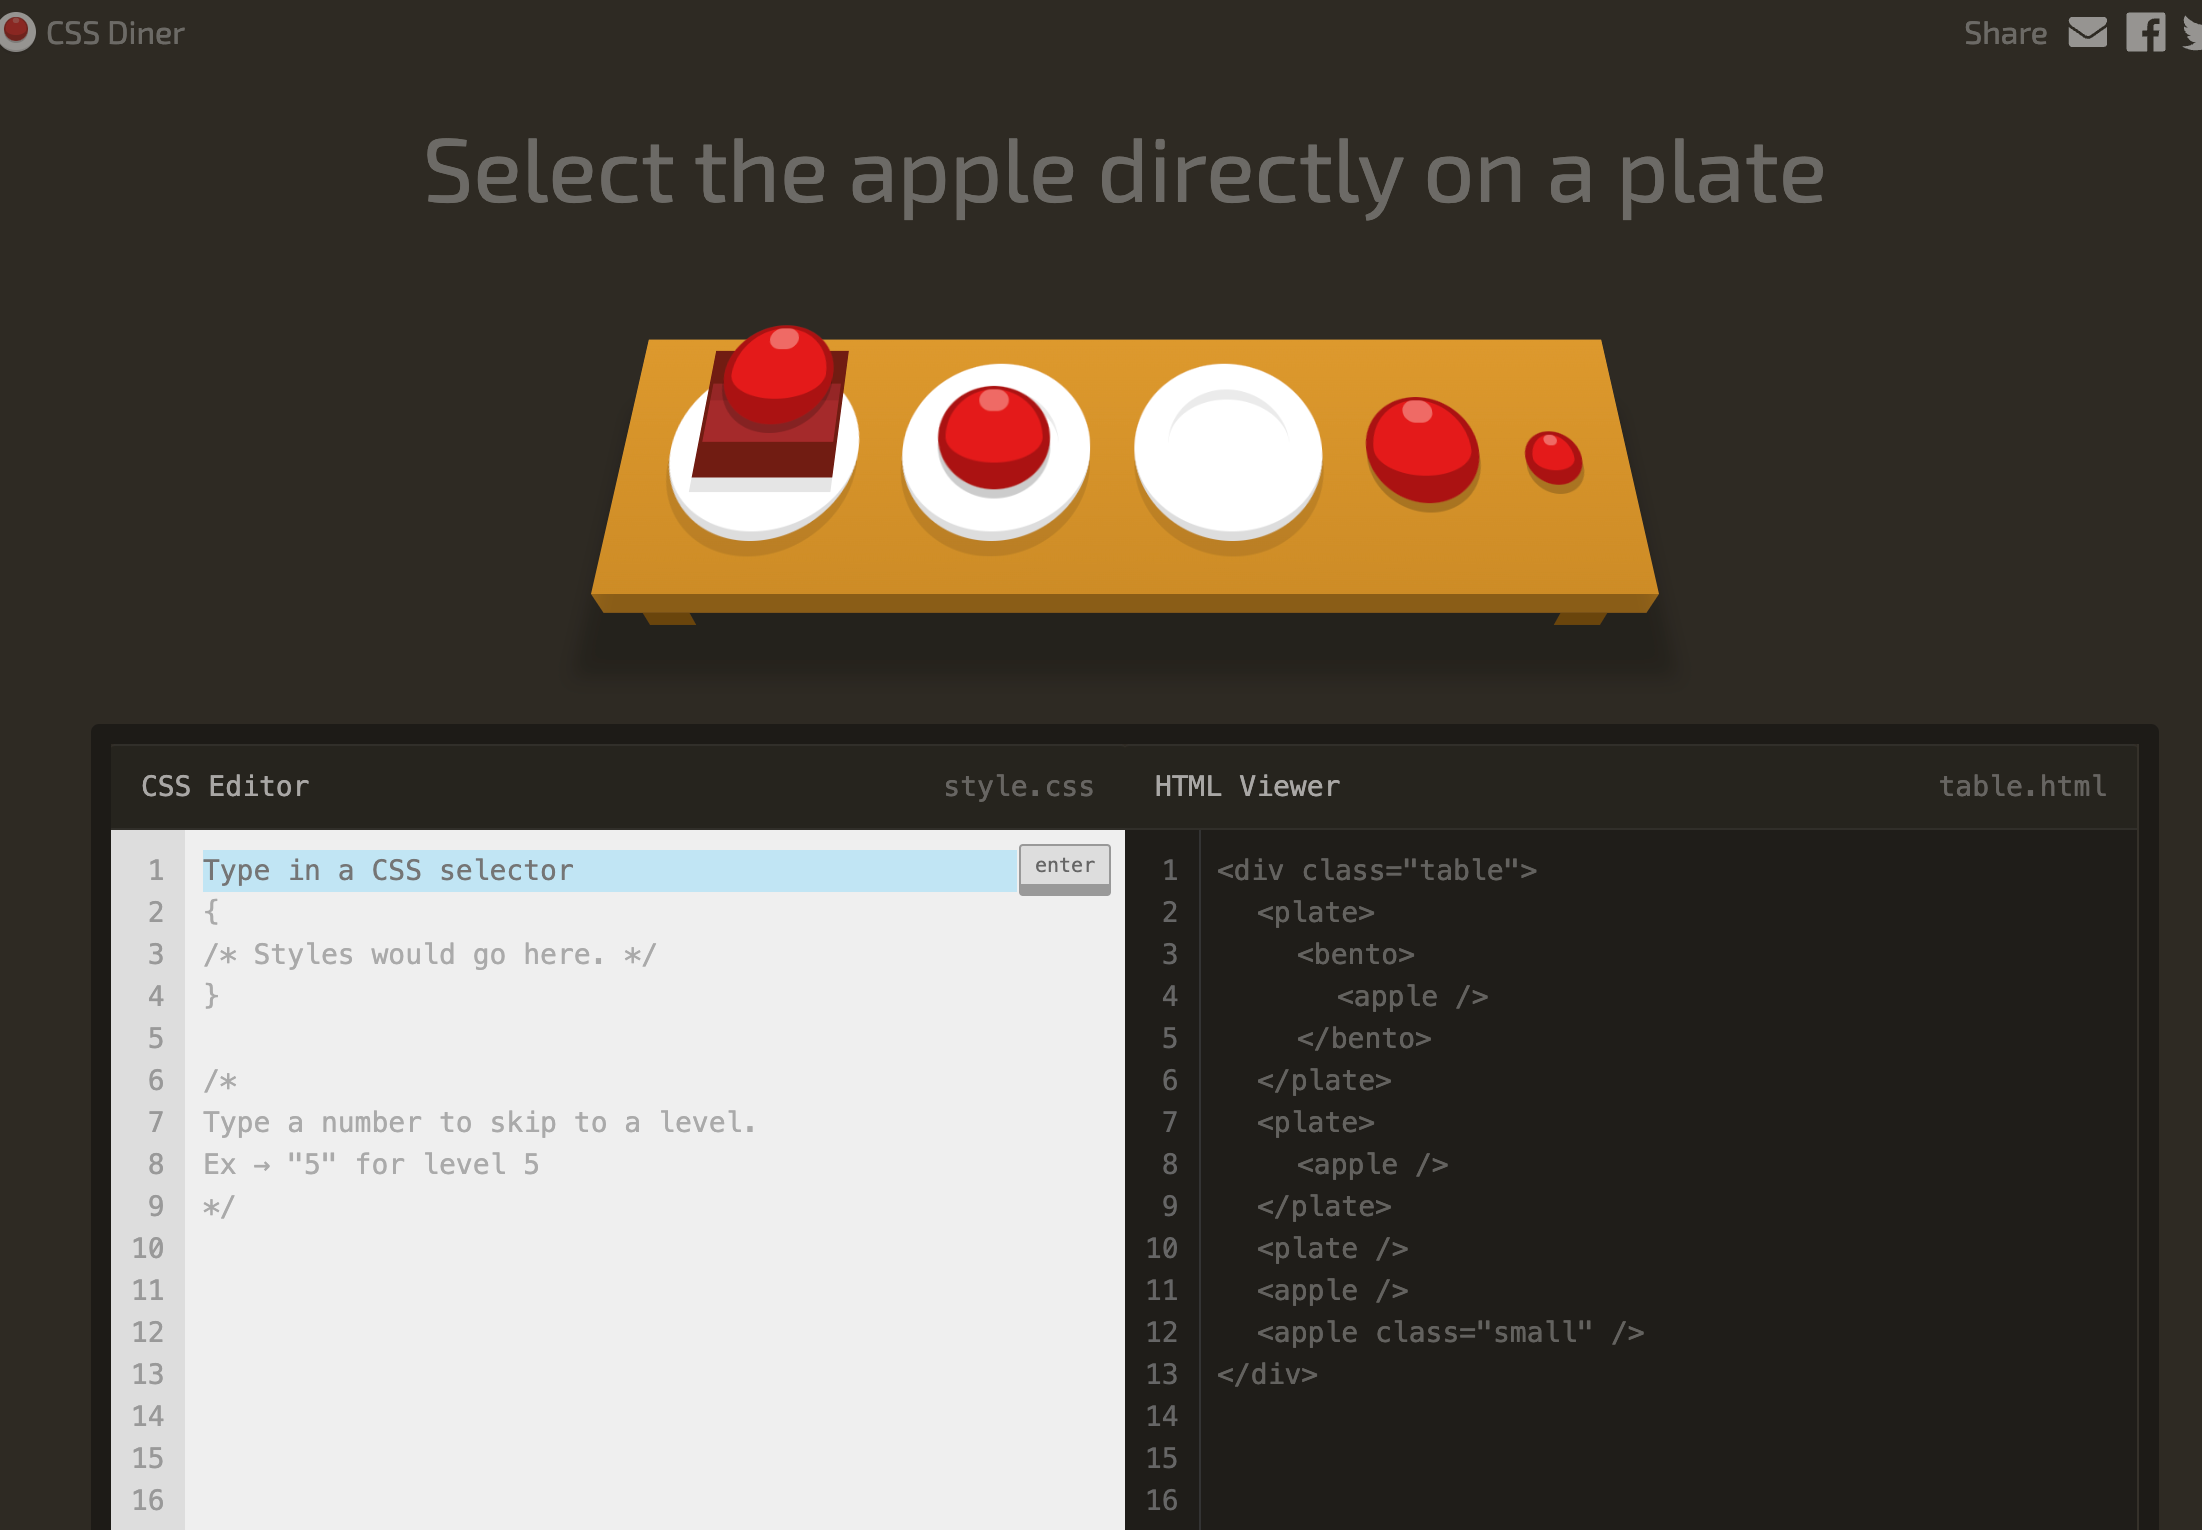Click the large apple sitting off plates
The width and height of the screenshot is (2202, 1530).
coord(1422,449)
